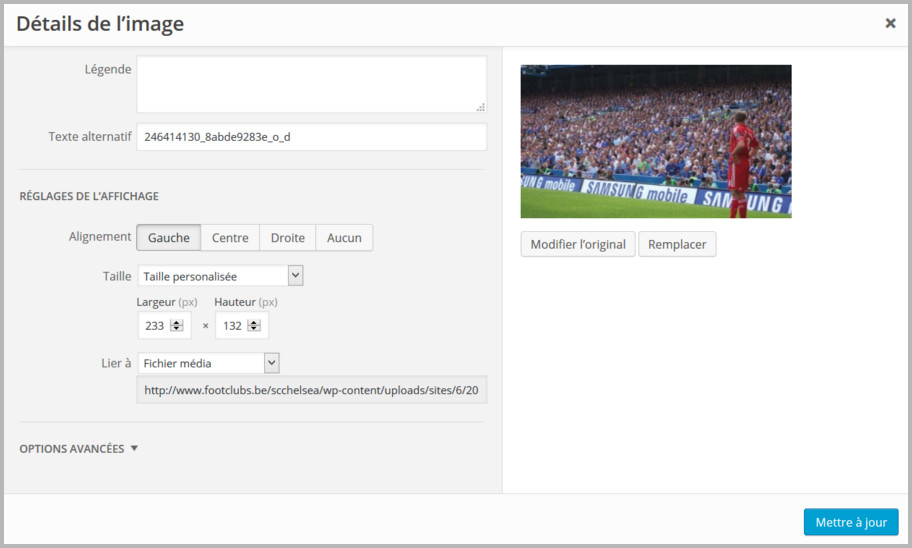Click the Légende resize handle

click(x=480, y=107)
